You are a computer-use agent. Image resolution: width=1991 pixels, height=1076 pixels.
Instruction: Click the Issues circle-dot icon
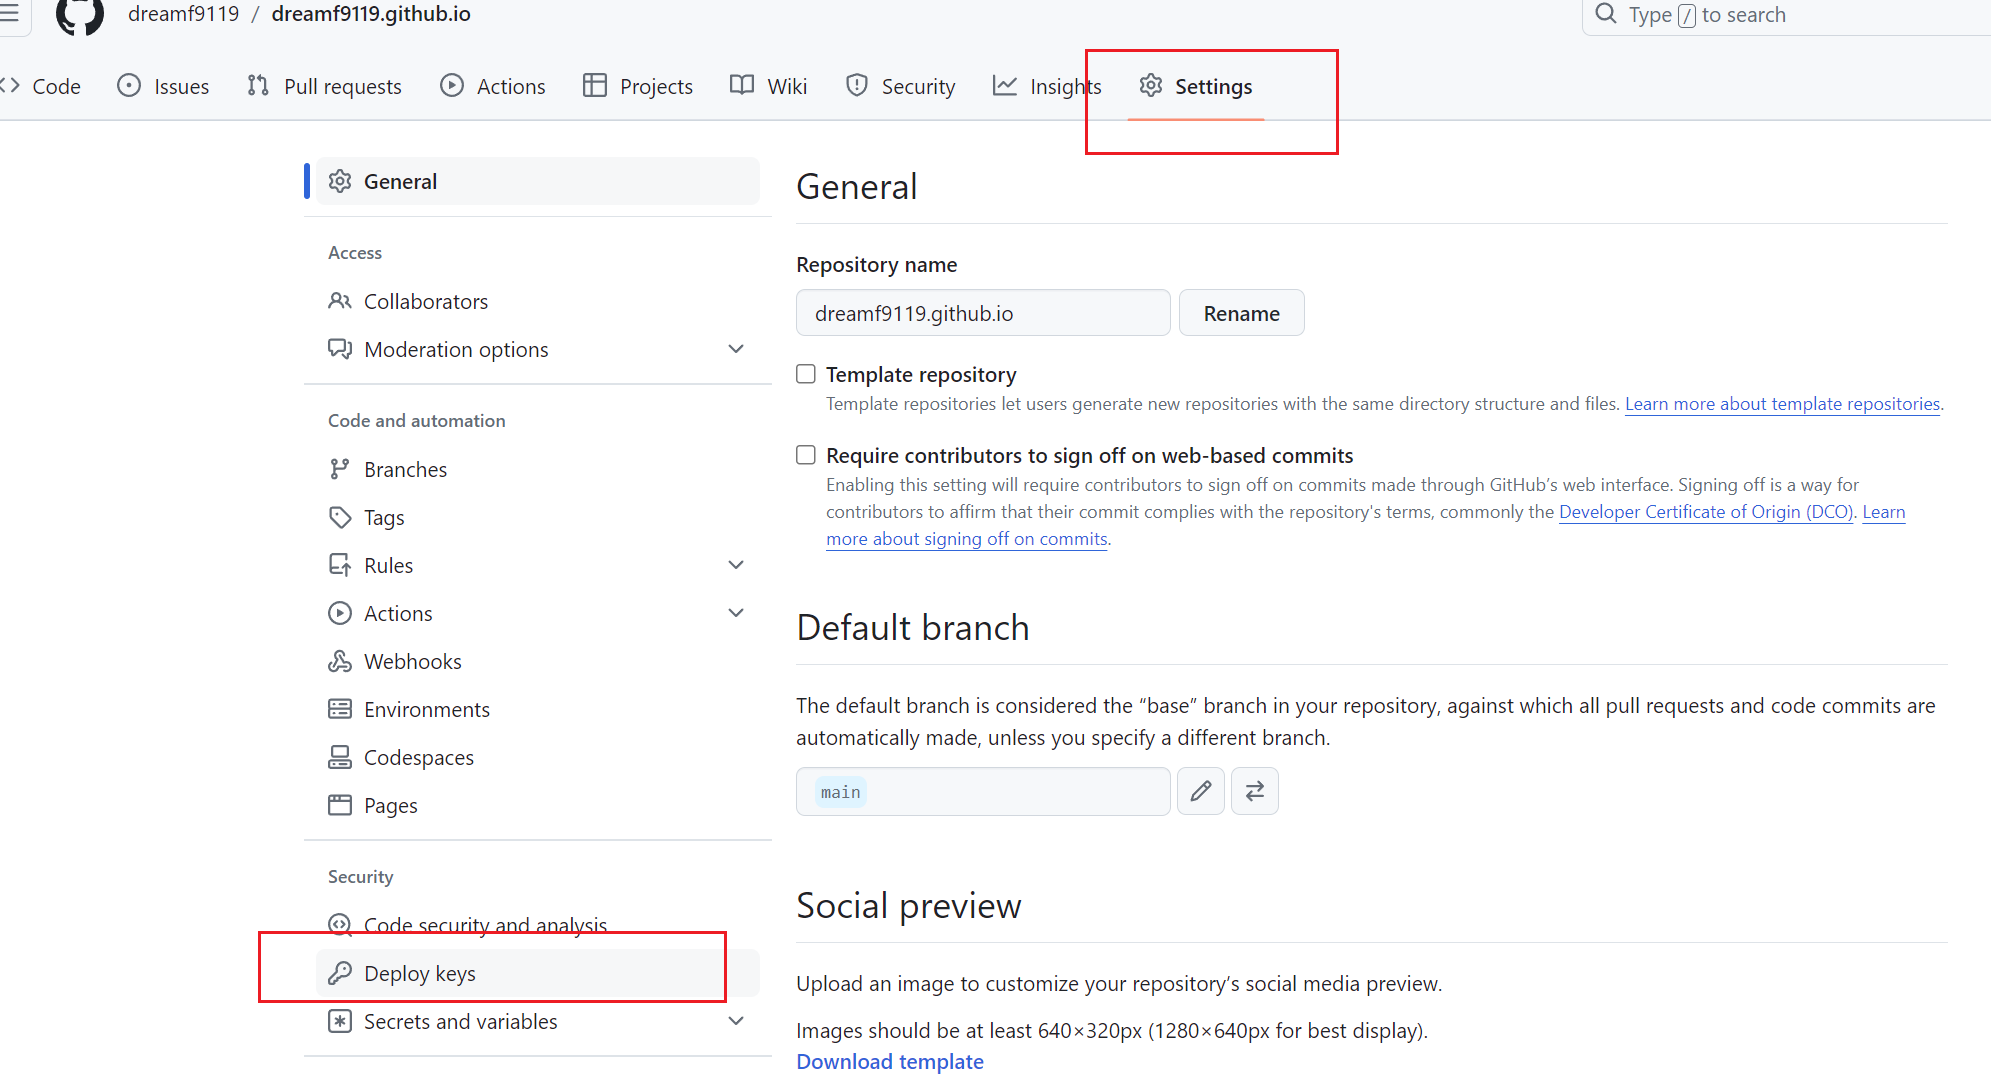pyautogui.click(x=129, y=86)
